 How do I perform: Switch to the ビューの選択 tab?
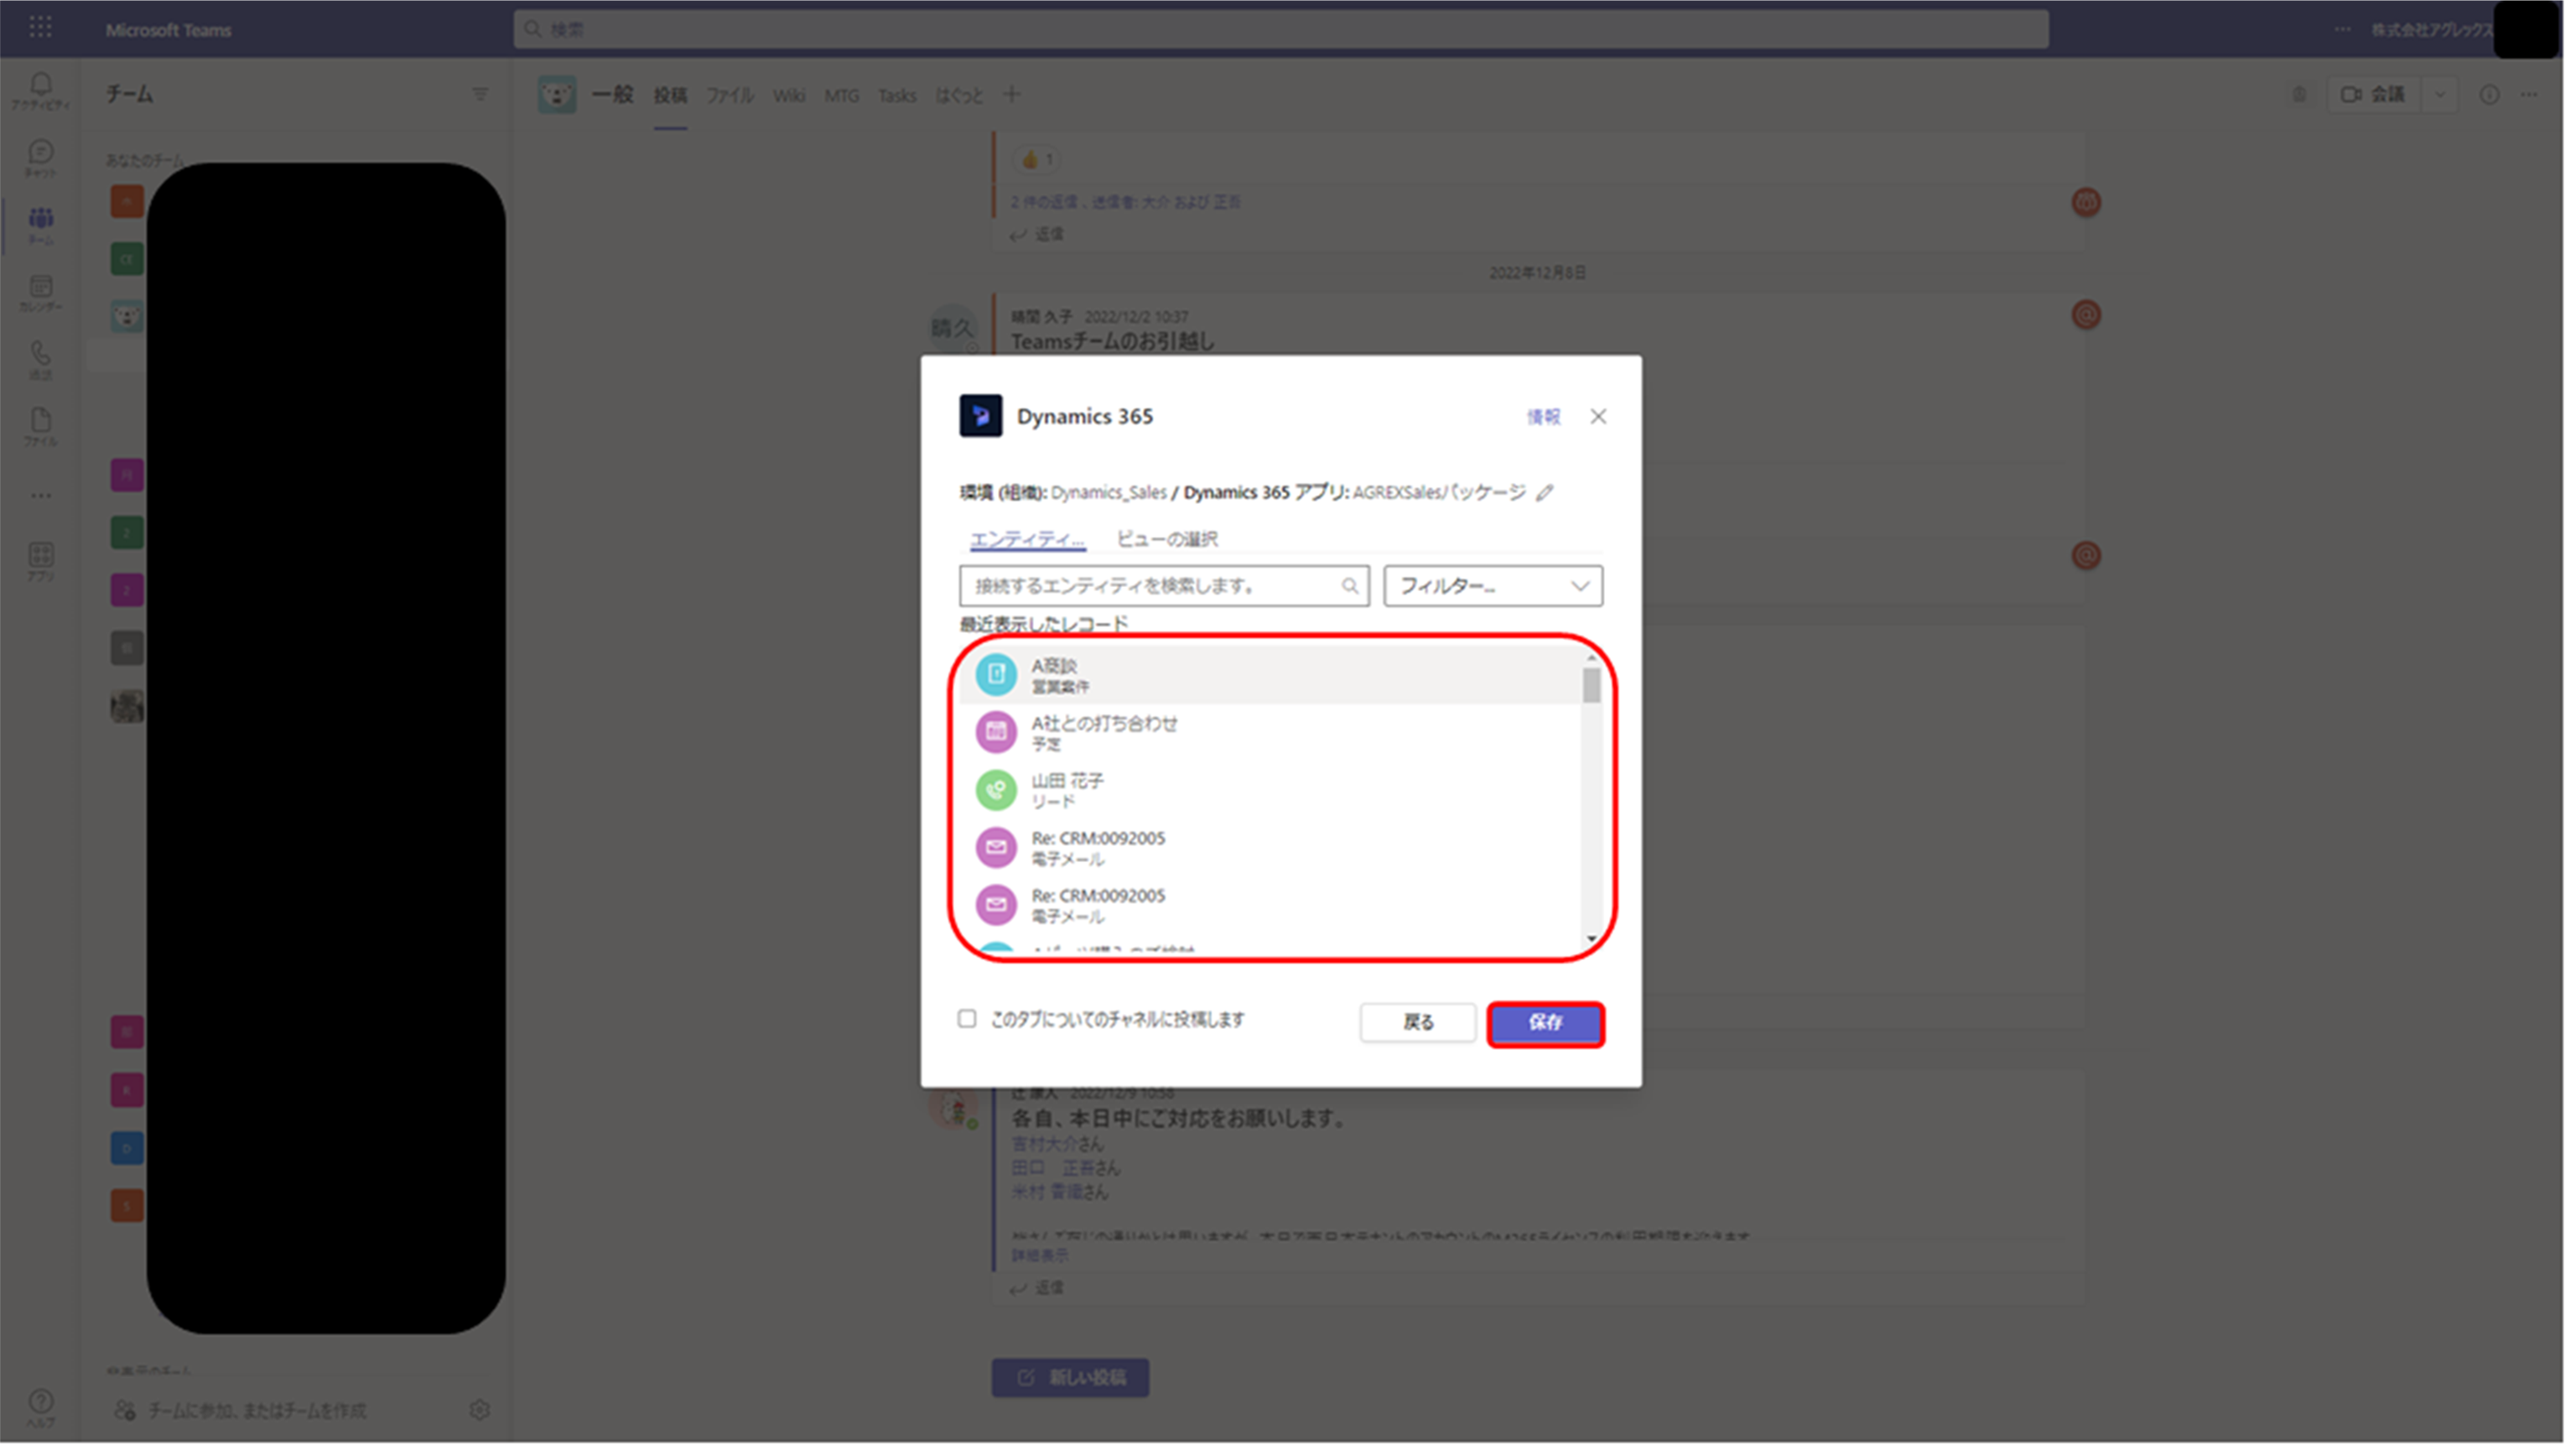pyautogui.click(x=1168, y=539)
